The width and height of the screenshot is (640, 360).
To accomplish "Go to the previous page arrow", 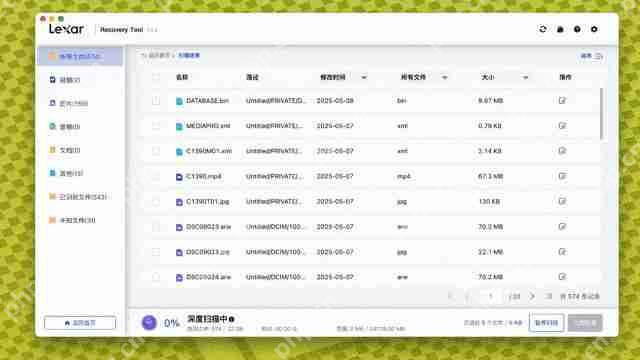I will [467, 296].
